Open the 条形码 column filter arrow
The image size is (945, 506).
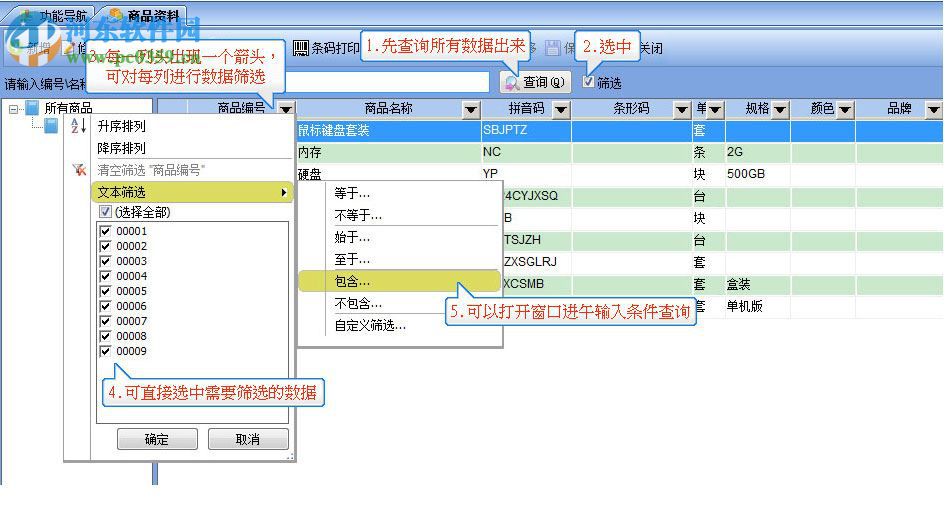point(682,109)
